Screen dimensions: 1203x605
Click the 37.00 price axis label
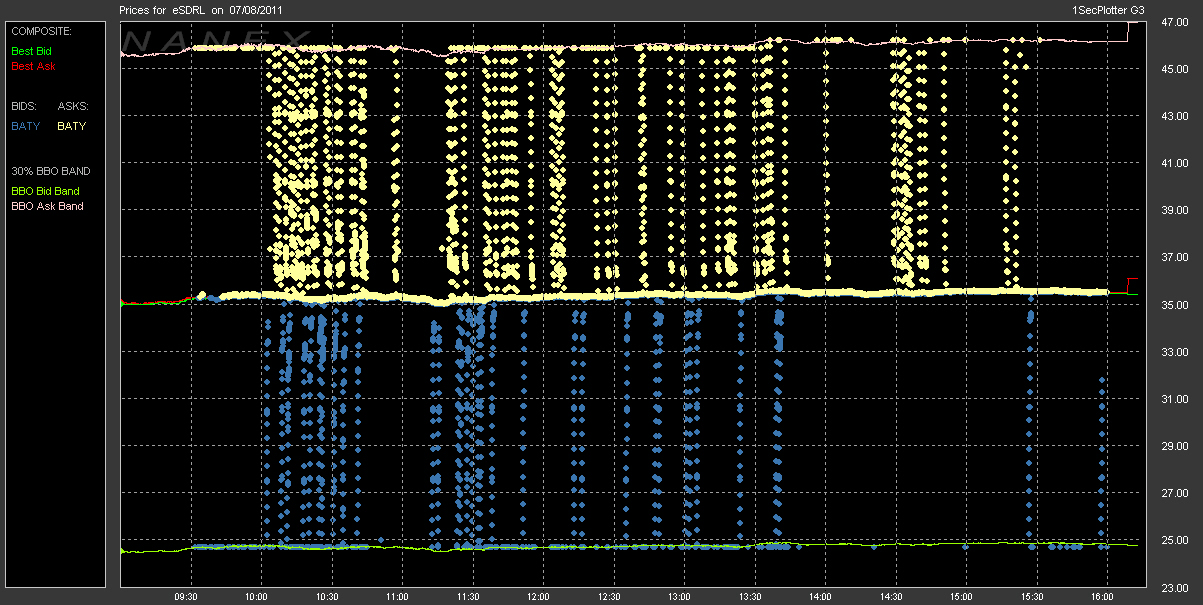(x=1174, y=258)
